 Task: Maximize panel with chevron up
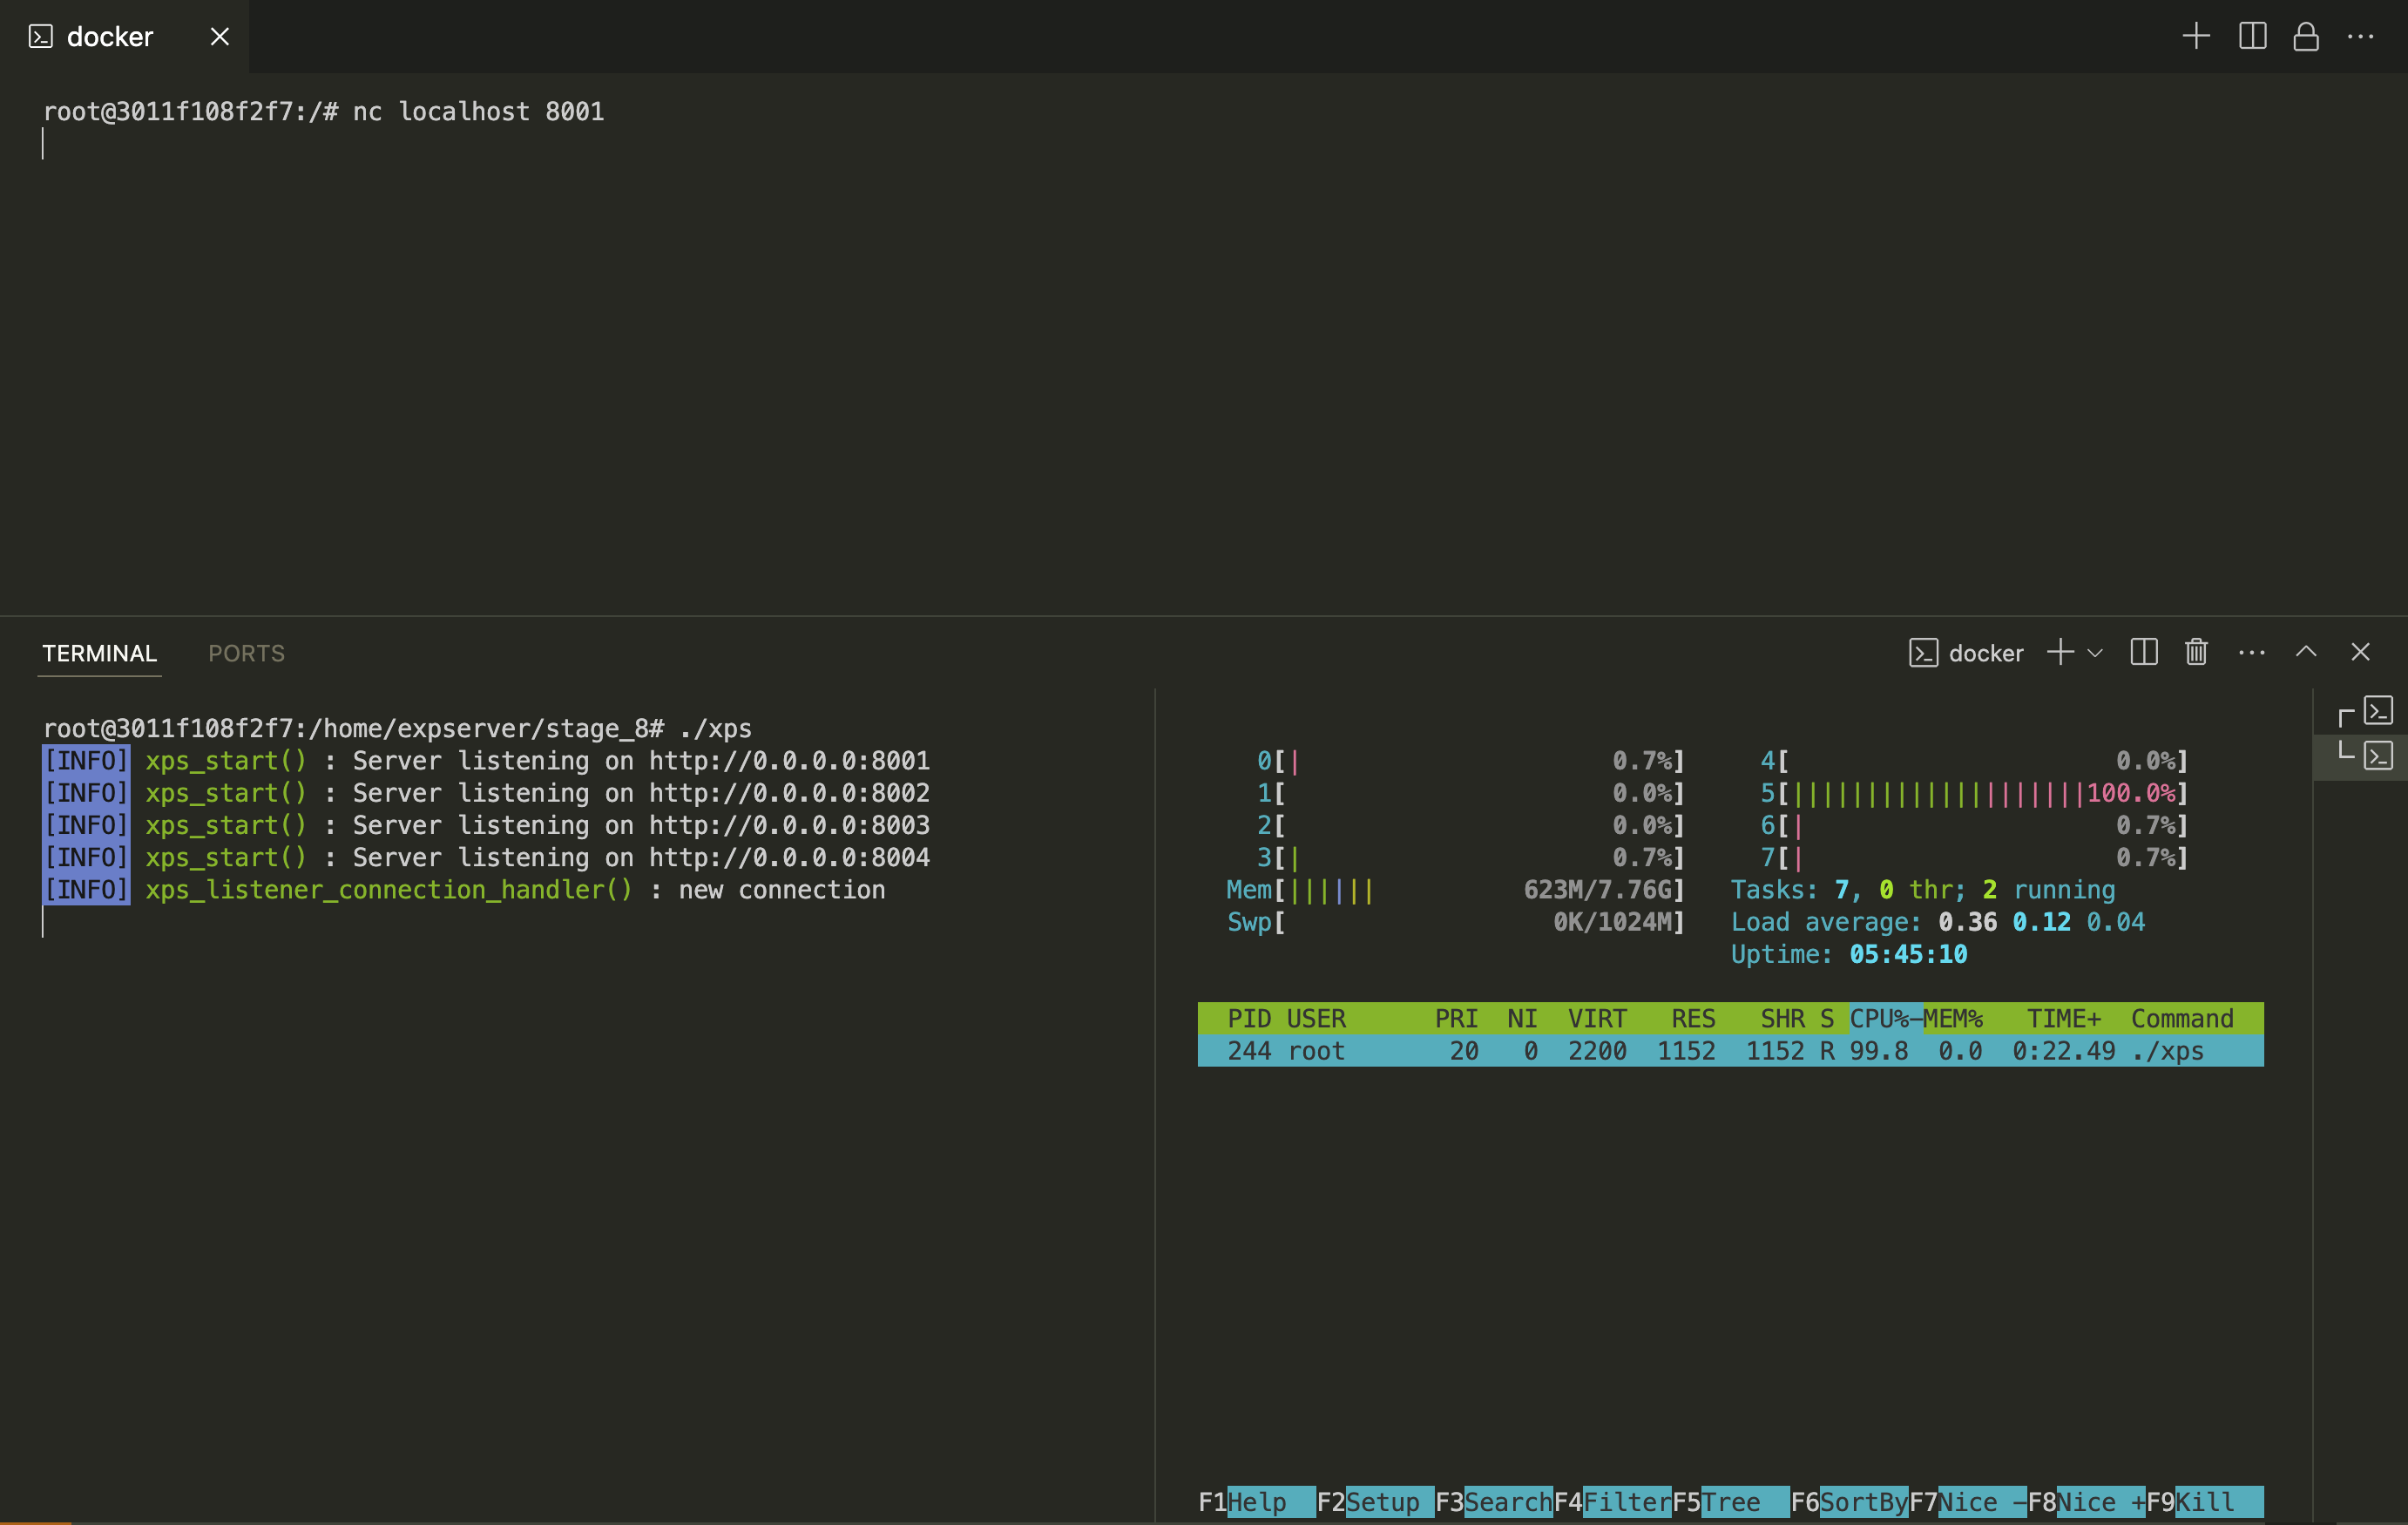pos(2306,652)
